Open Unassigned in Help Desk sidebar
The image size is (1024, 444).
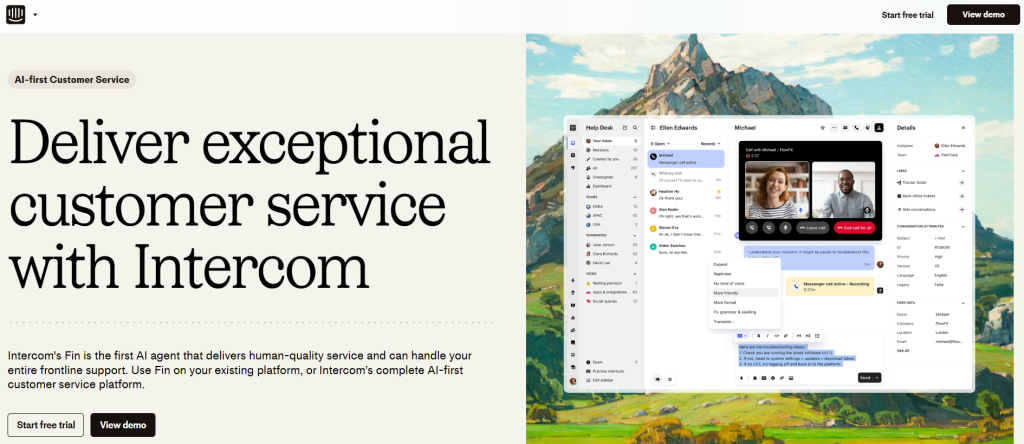pyautogui.click(x=611, y=177)
